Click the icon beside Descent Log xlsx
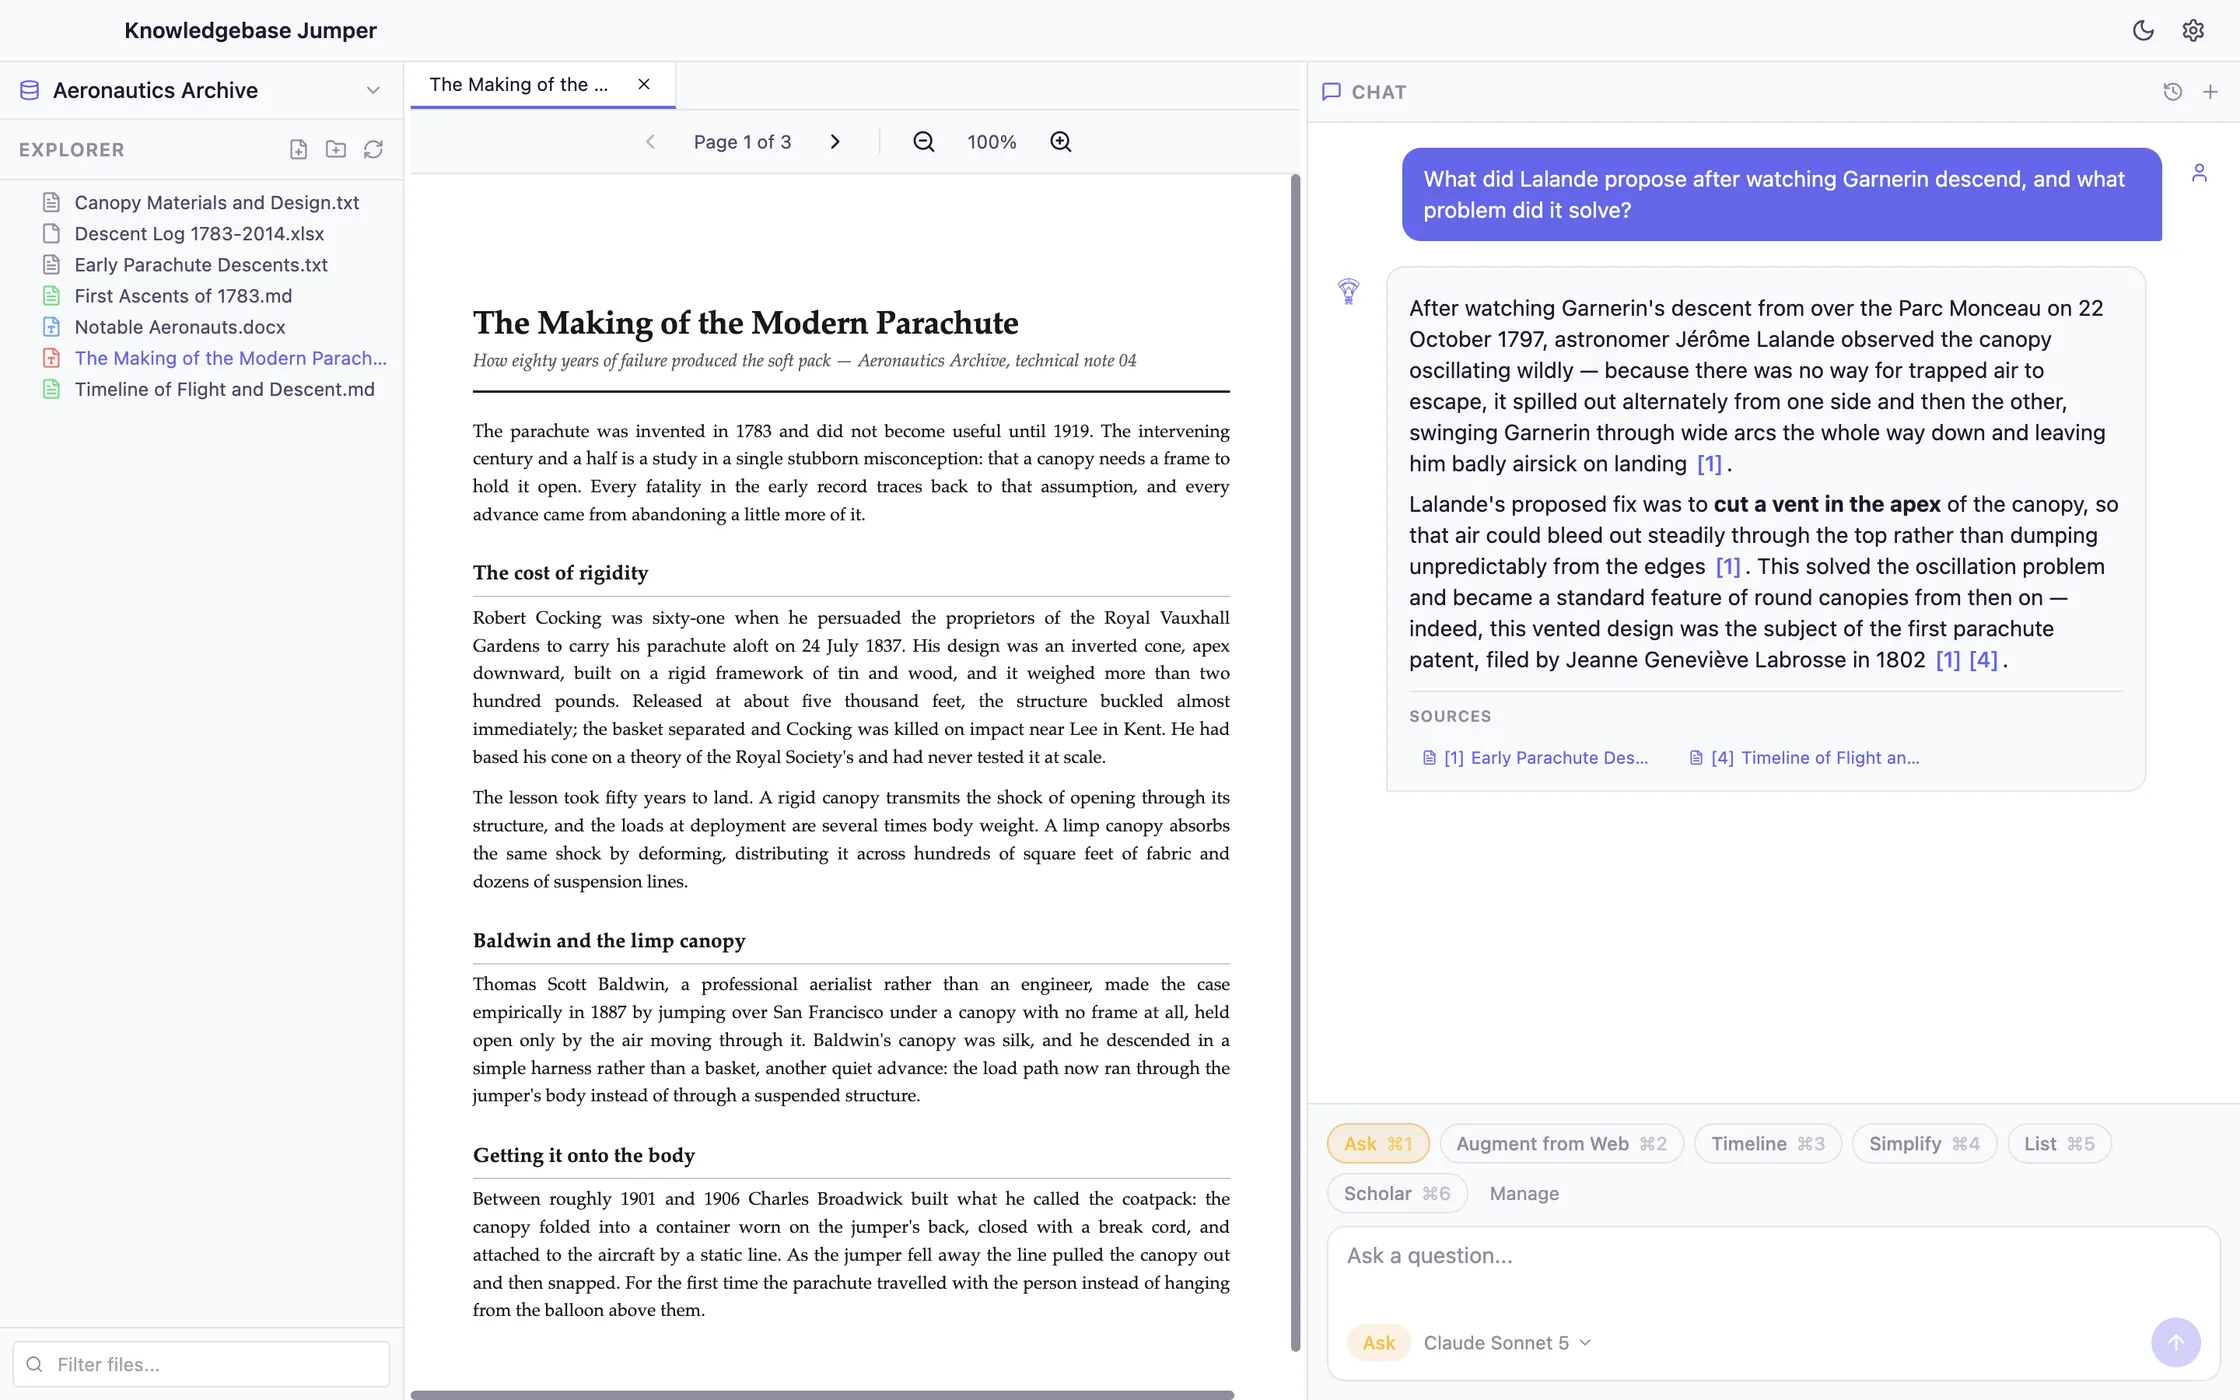 coord(51,233)
